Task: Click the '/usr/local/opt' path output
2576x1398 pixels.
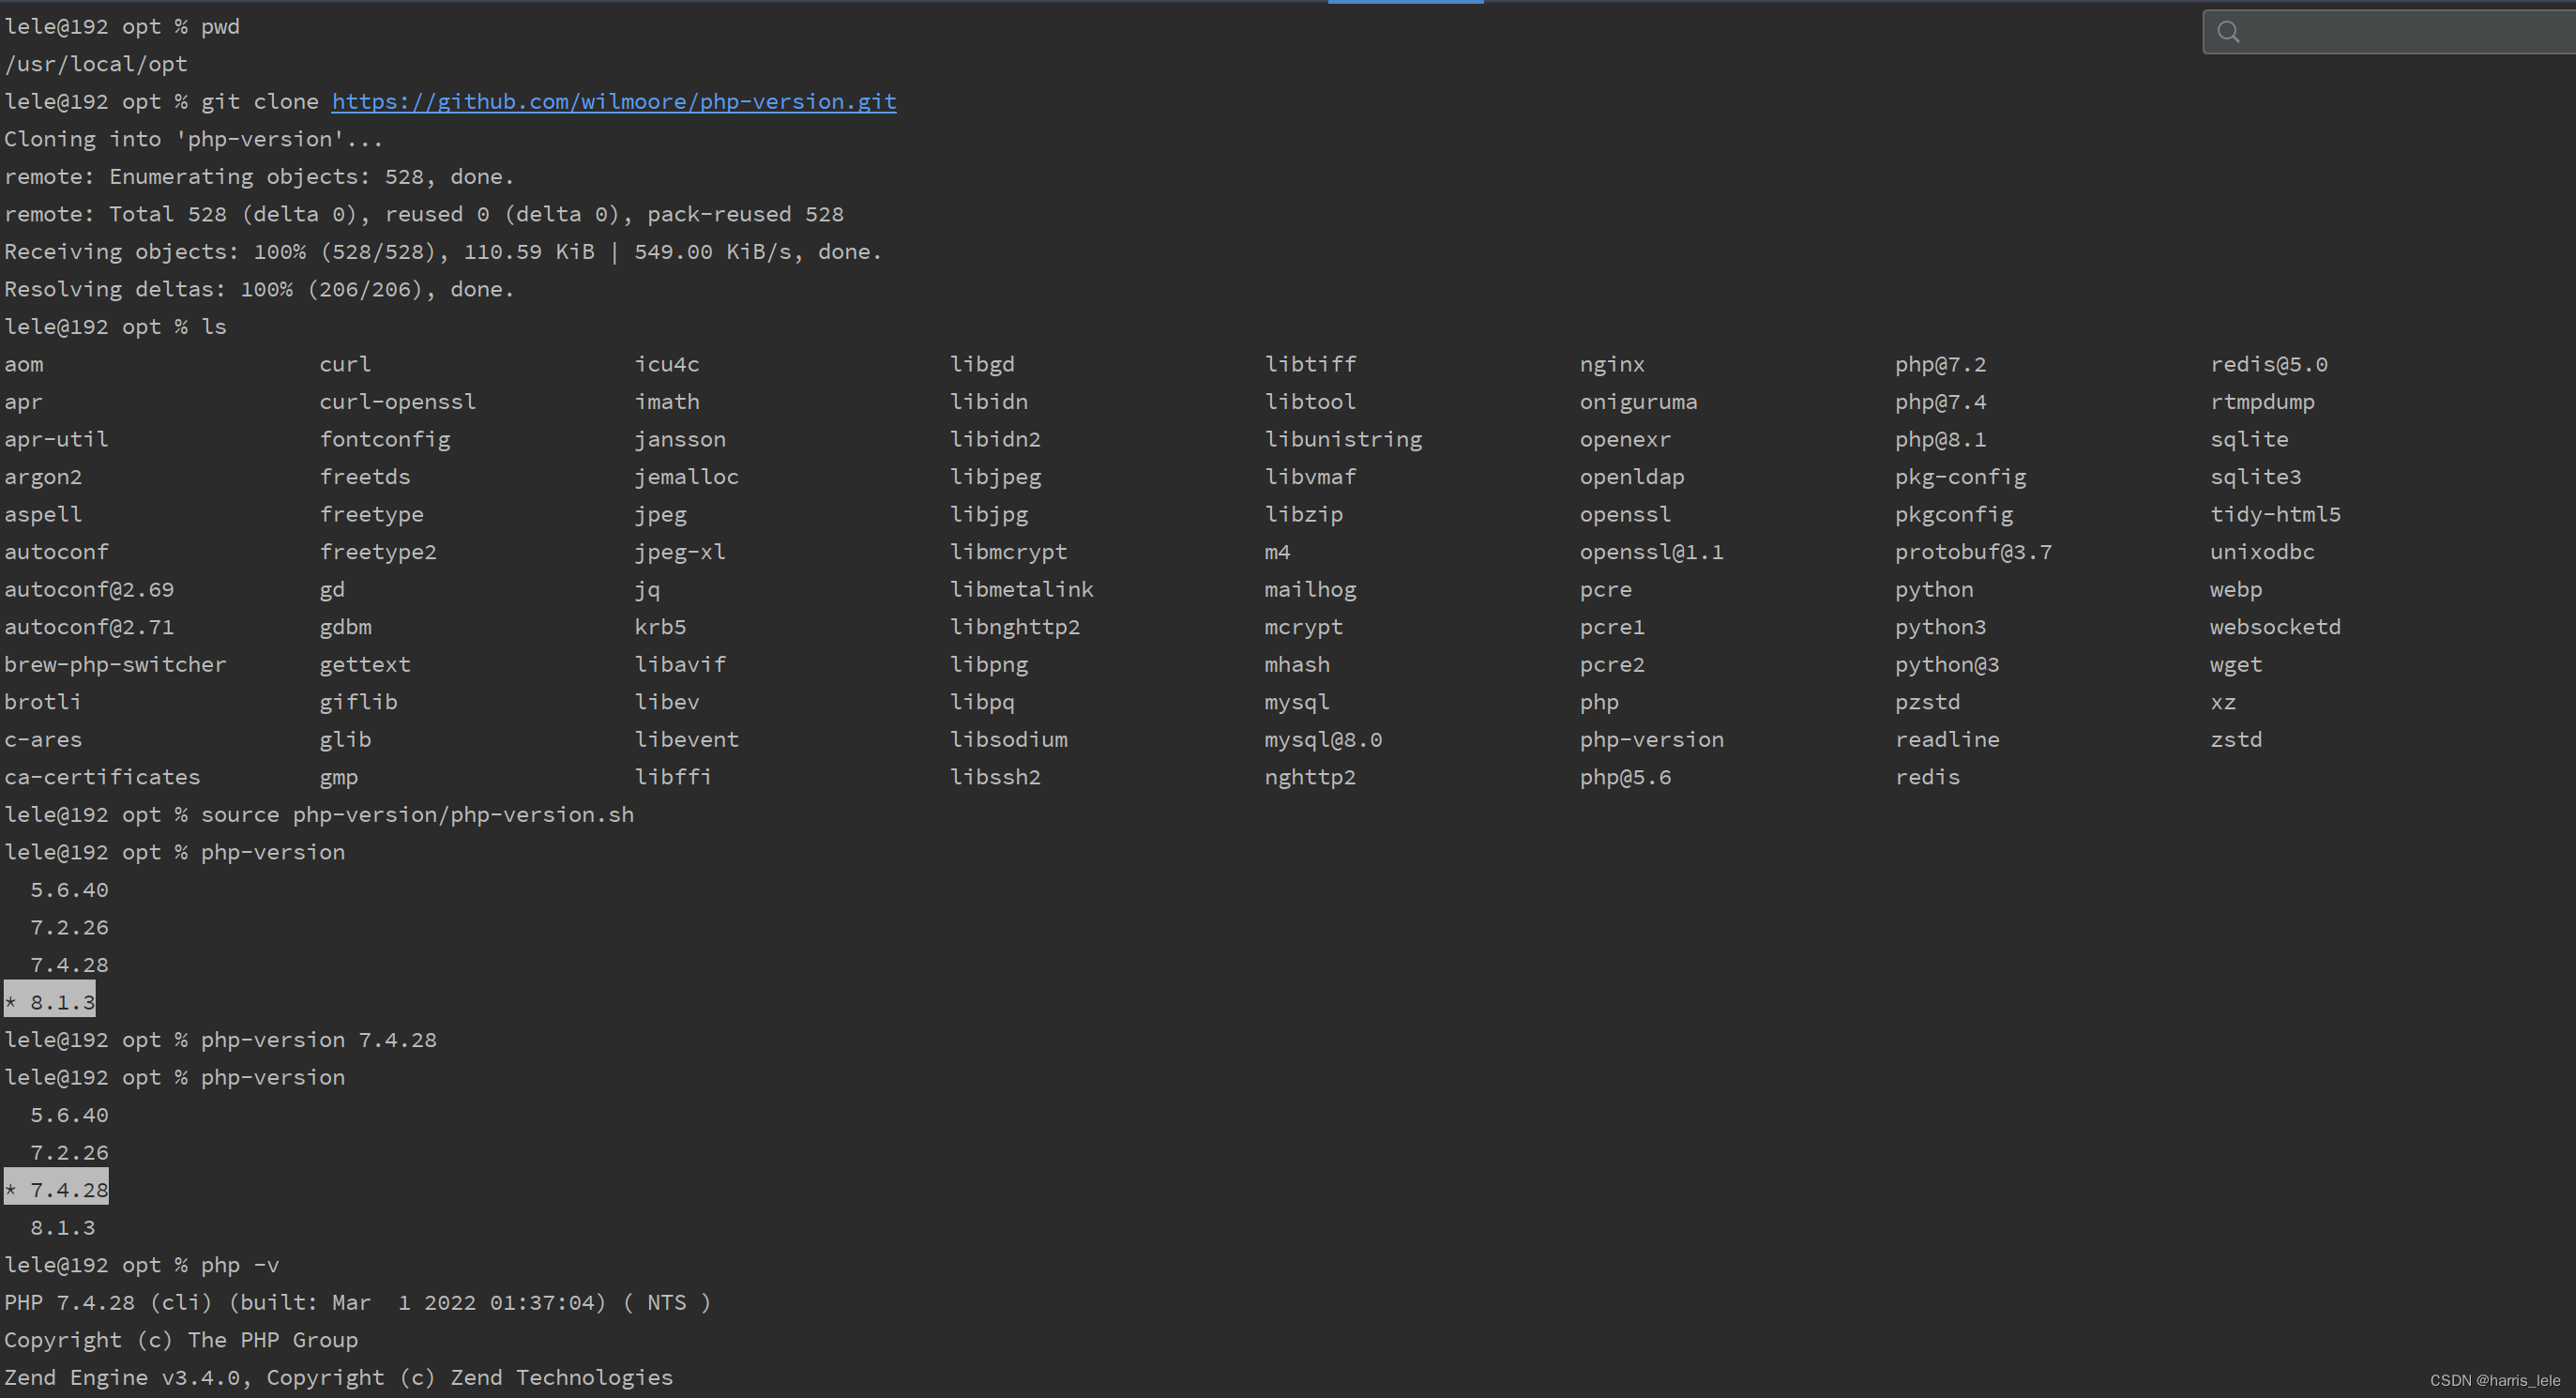Action: [96, 64]
